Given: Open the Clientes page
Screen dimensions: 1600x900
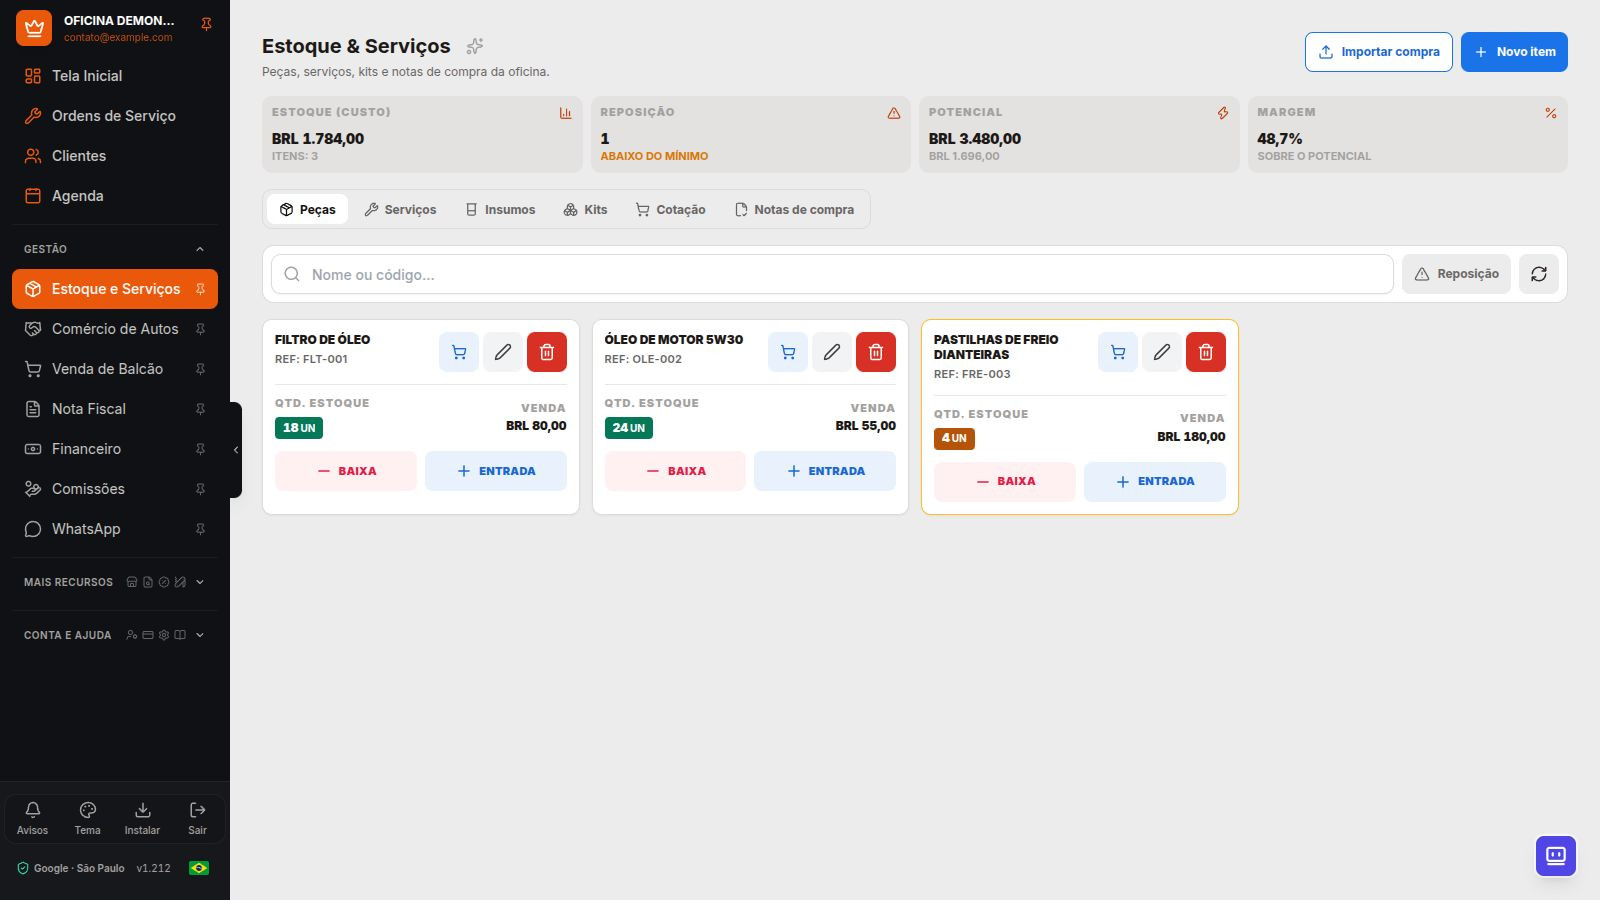Looking at the screenshot, I should 115,156.
